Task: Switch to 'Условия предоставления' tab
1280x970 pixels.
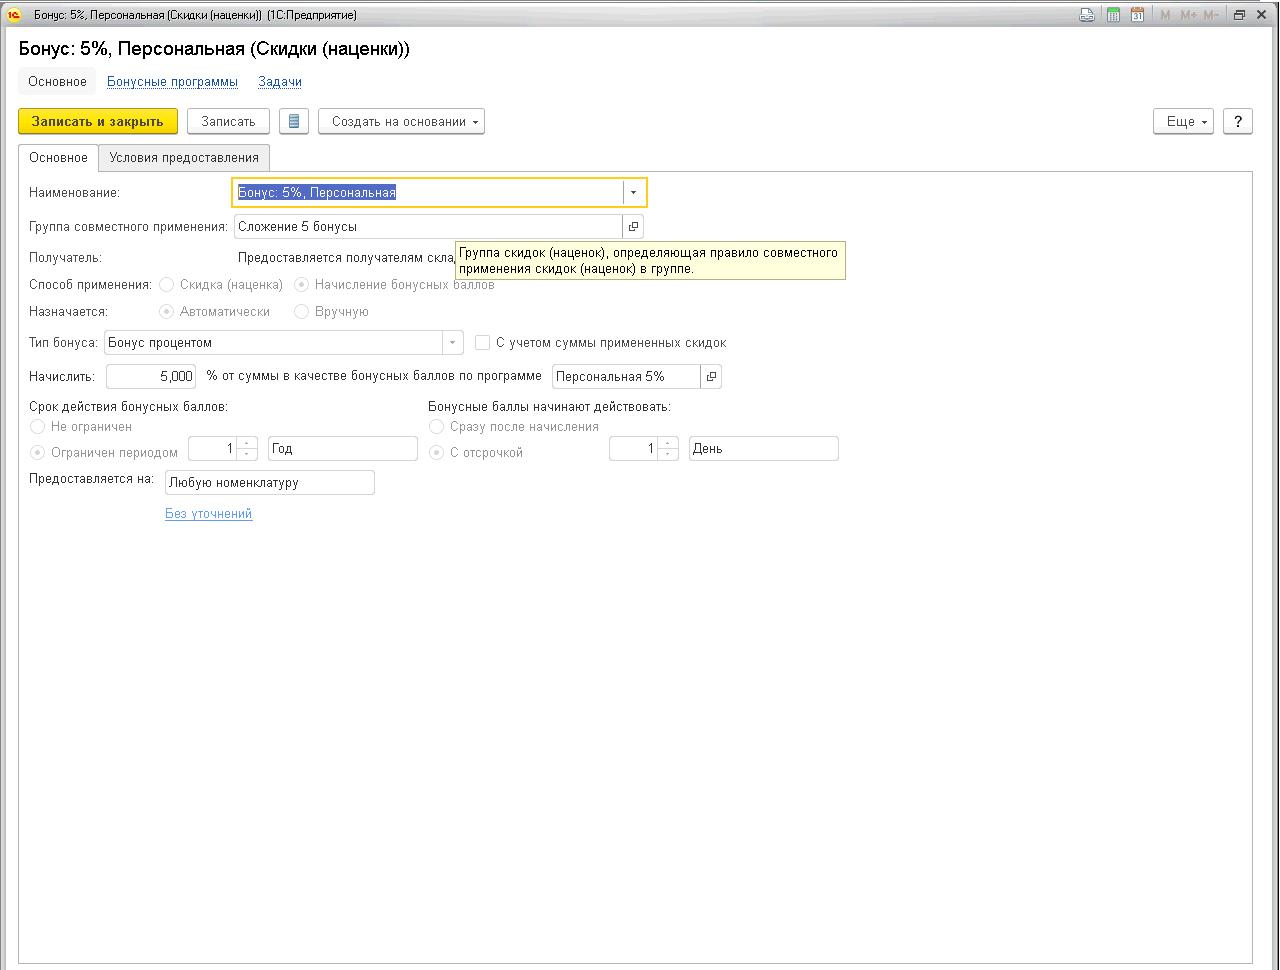Action: pyautogui.click(x=184, y=157)
